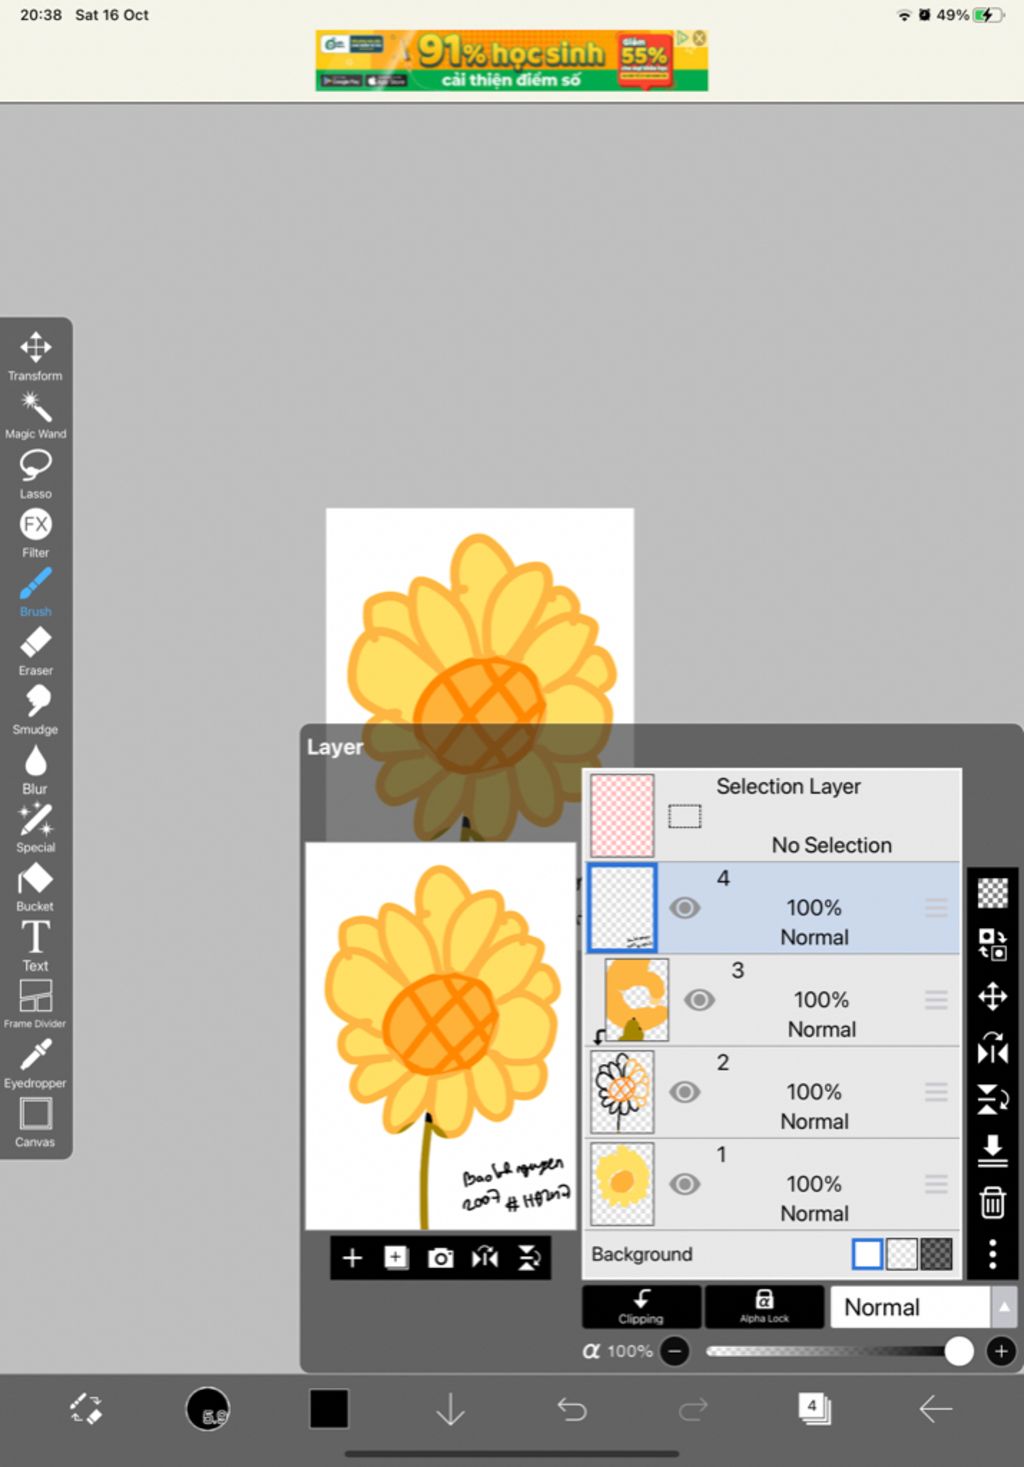1024x1467 pixels.
Task: Hide layer 1 with eye icon
Action: coord(685,1184)
